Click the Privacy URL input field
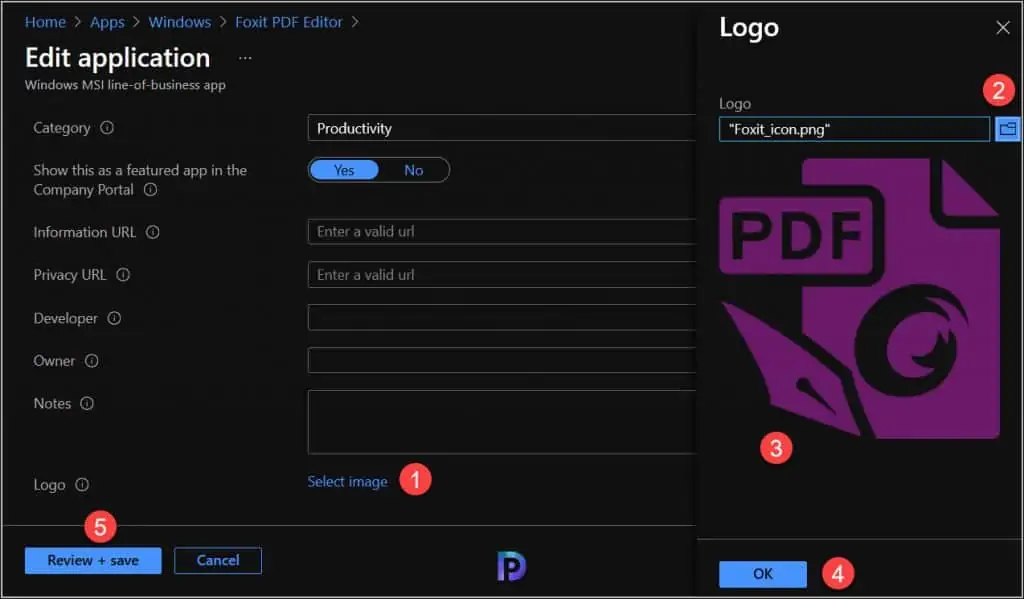Image resolution: width=1024 pixels, height=599 pixels. (x=502, y=275)
